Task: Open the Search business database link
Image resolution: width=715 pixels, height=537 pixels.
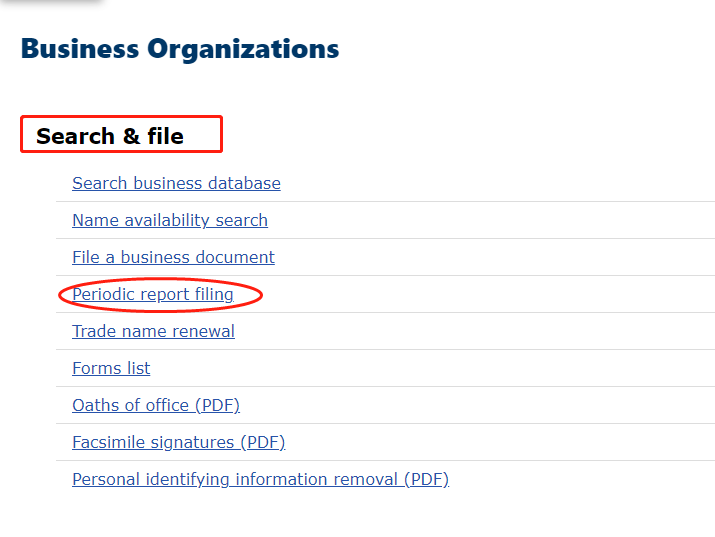Action: [176, 183]
